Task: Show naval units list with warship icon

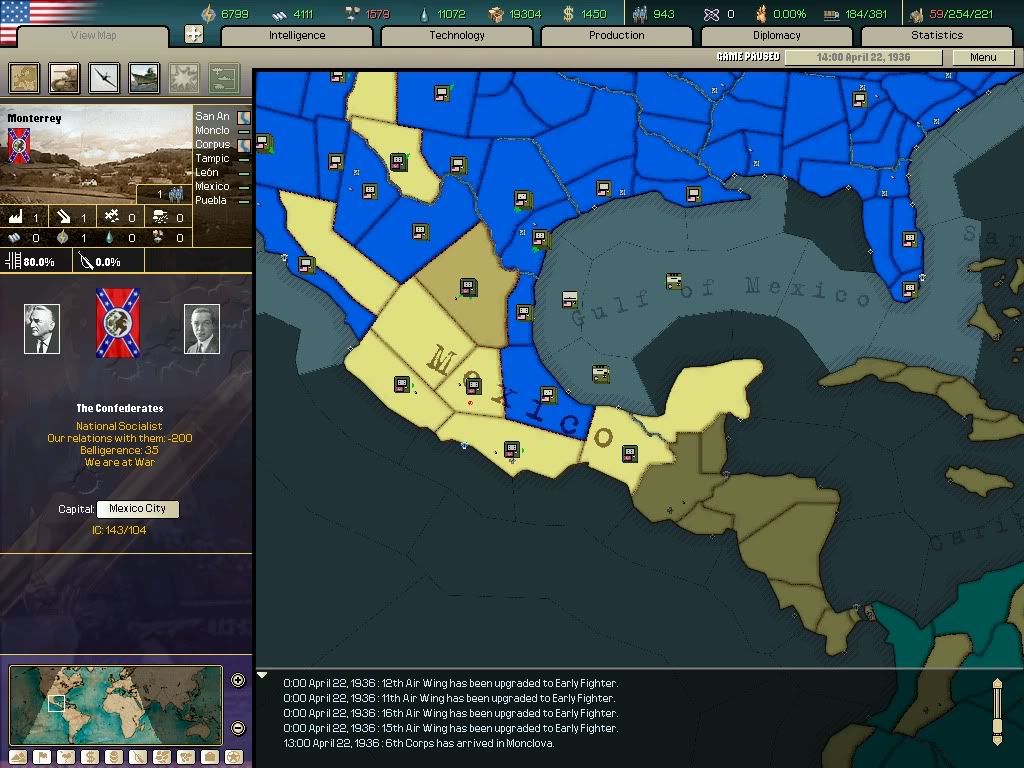Action: pyautogui.click(x=144, y=78)
